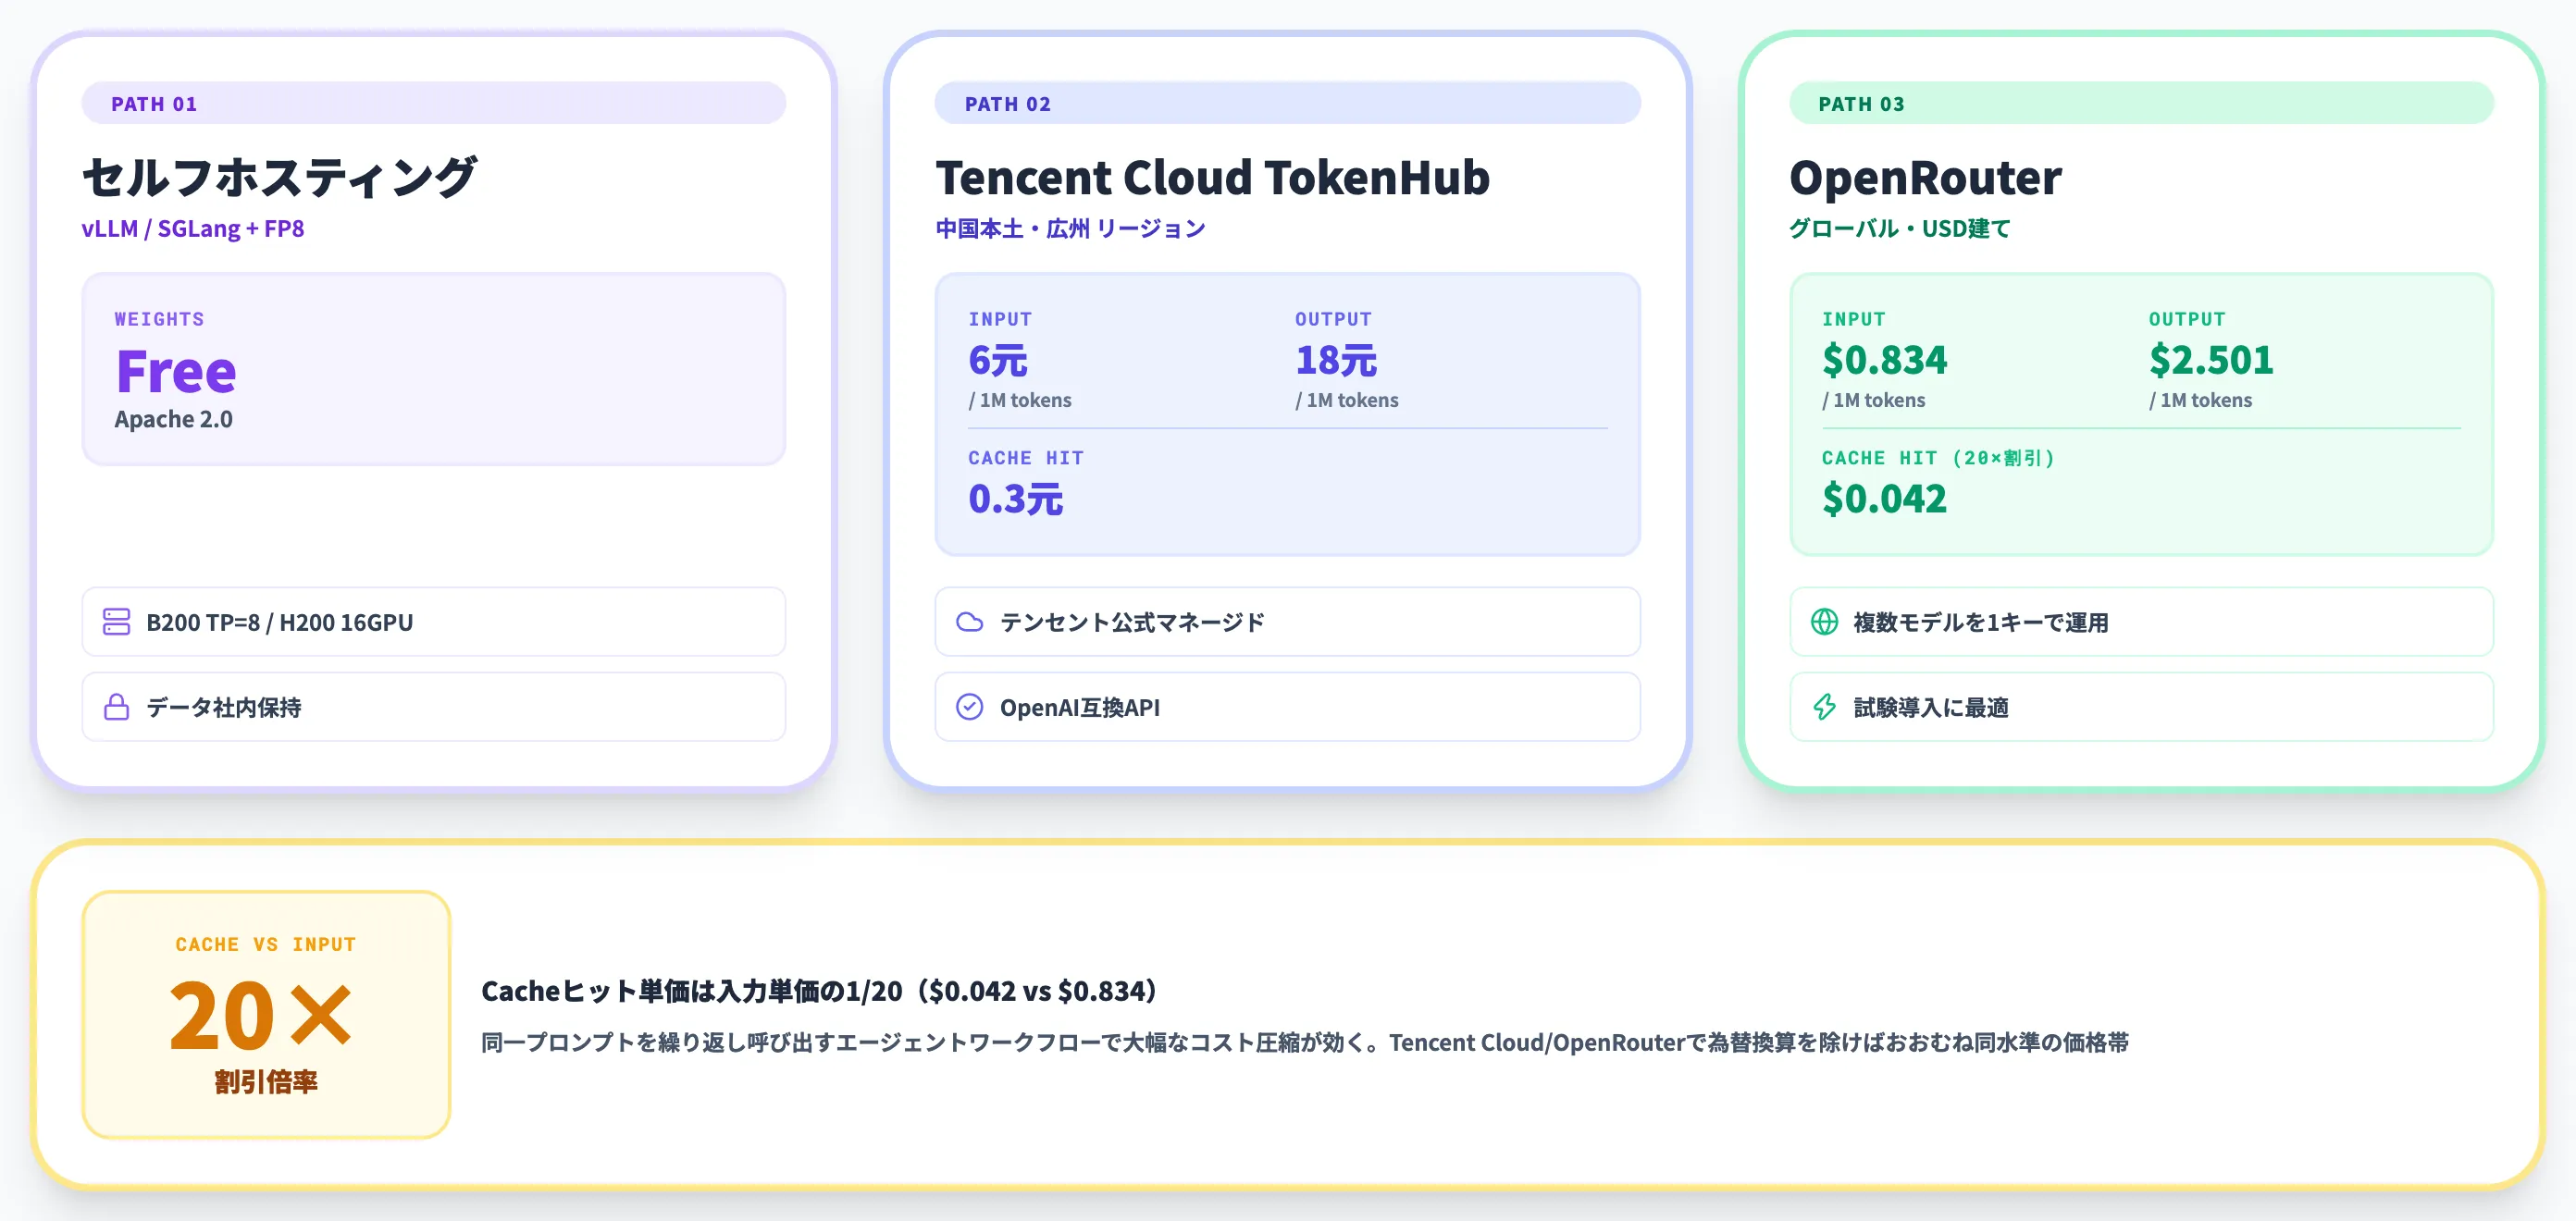Select the PATH 03 badge
This screenshot has height=1221, width=2576.
click(2141, 103)
